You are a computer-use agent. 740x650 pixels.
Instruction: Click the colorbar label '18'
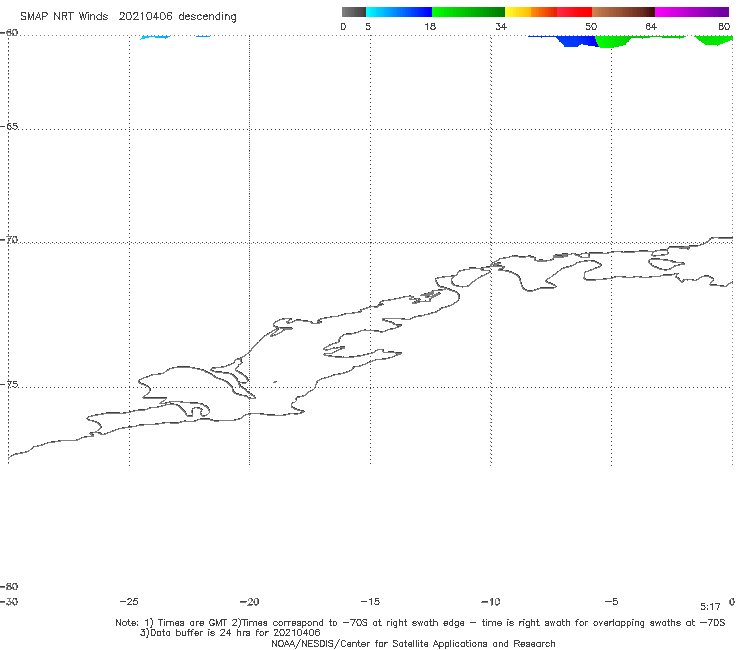pos(430,26)
